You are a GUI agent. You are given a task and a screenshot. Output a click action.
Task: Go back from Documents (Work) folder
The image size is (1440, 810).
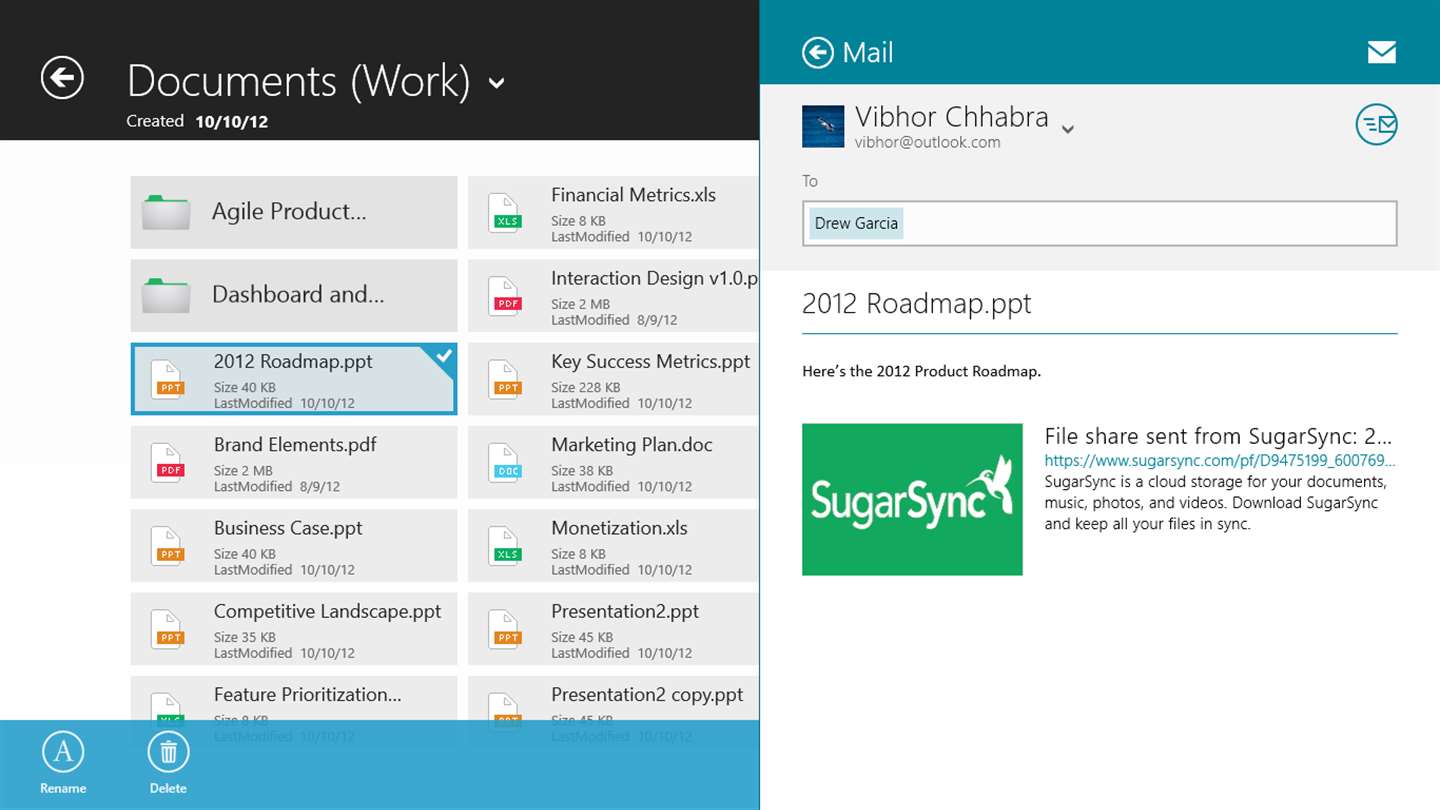point(62,78)
